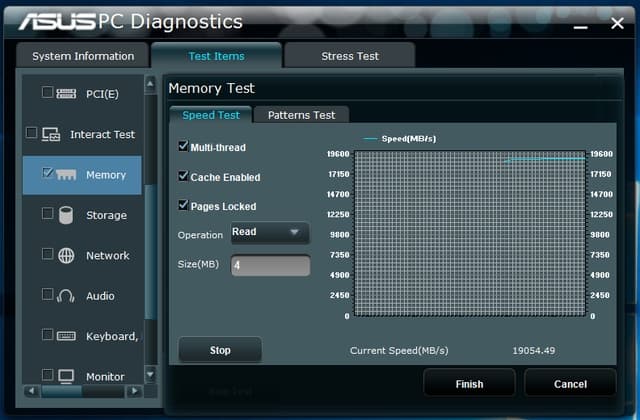Close the PC Diagnostics window
This screenshot has width=640, height=420.
617,23
